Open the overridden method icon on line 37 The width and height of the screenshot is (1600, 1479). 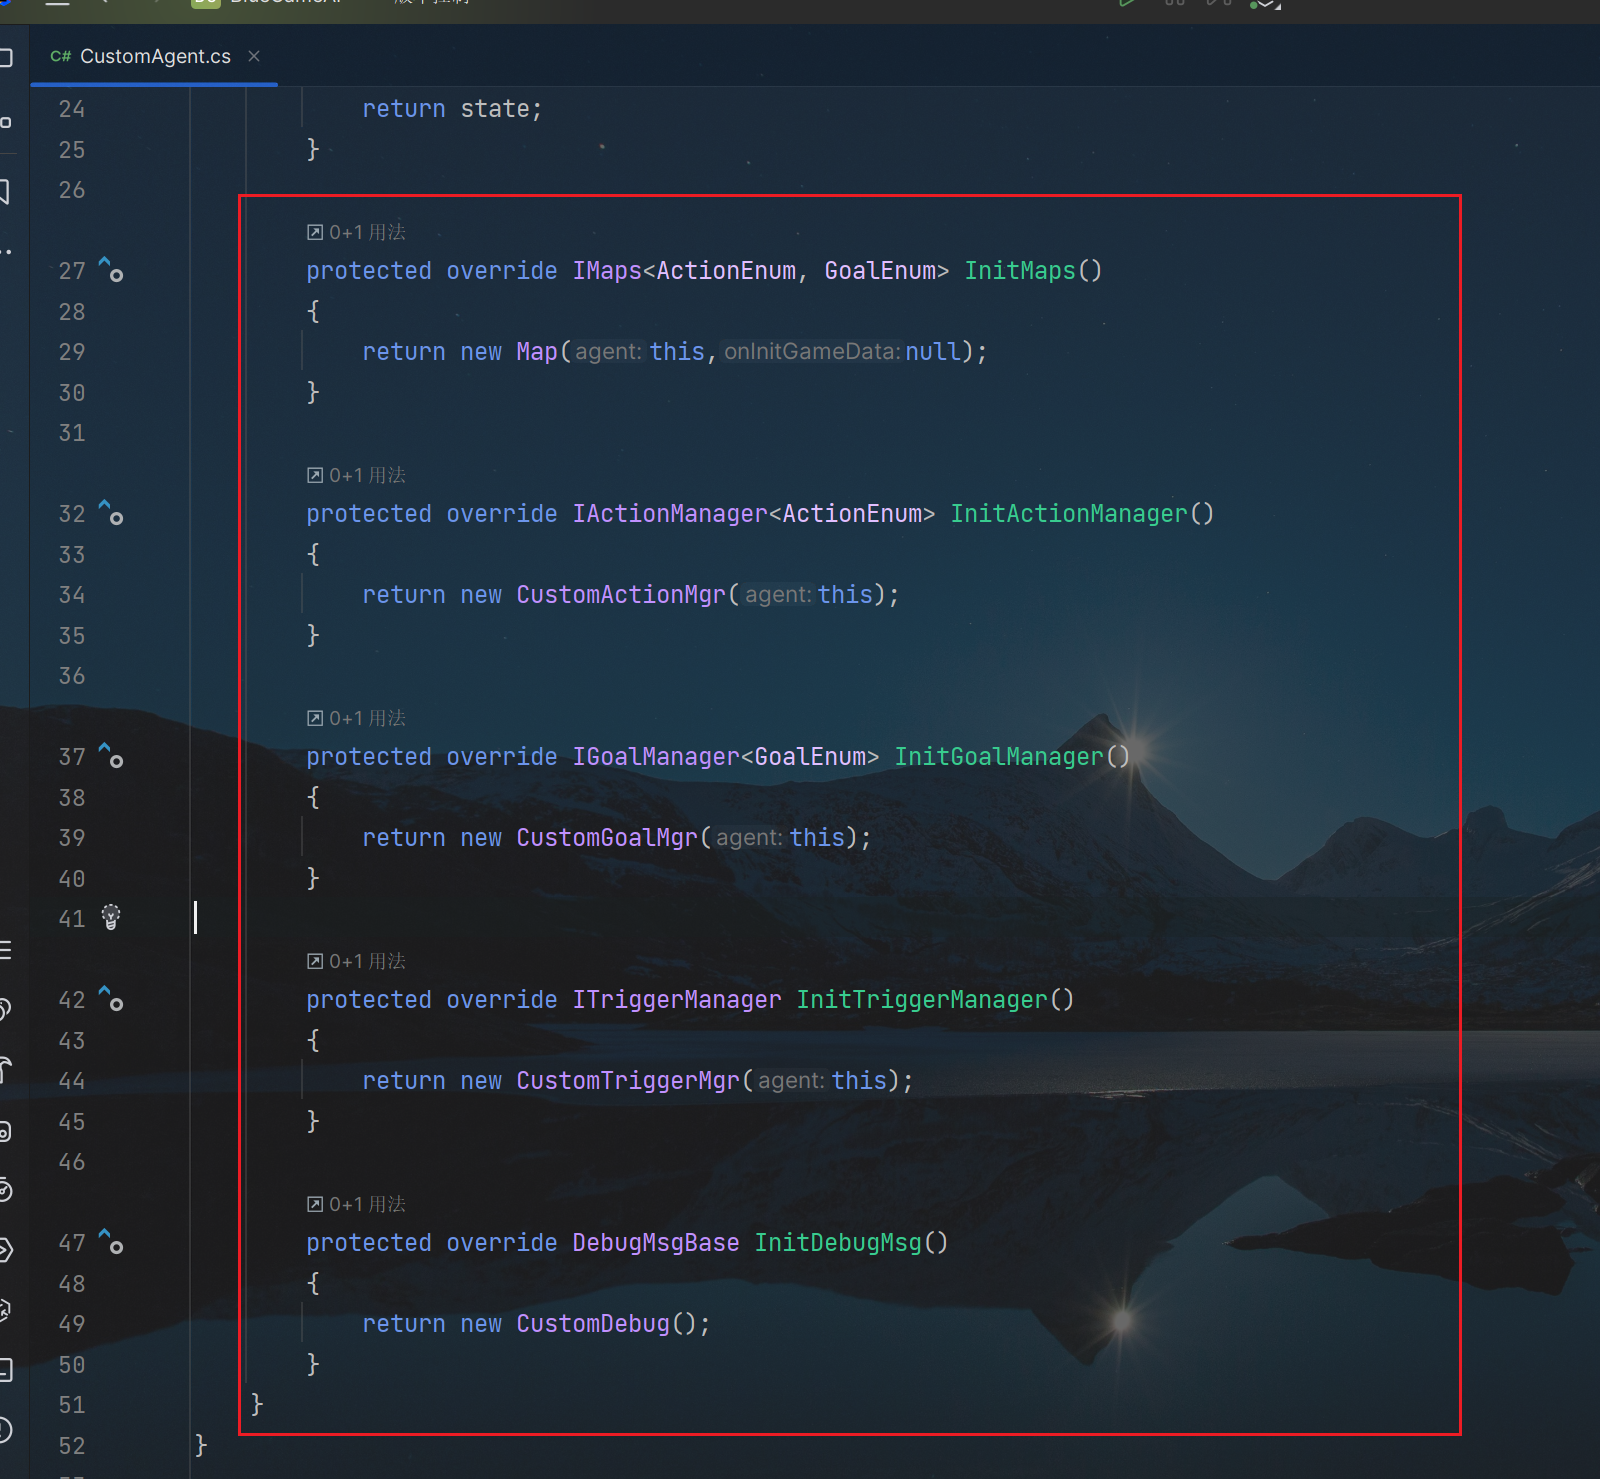(x=111, y=756)
